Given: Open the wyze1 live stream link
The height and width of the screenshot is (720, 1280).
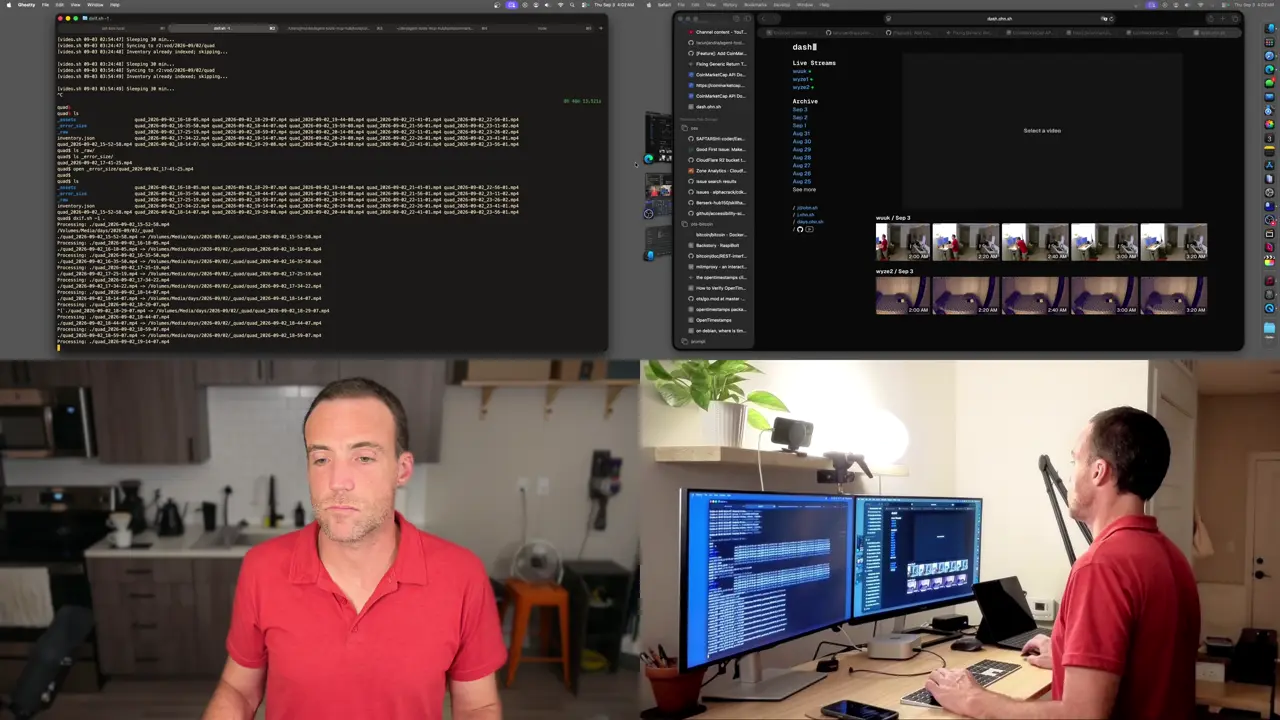Looking at the screenshot, I should 802,79.
